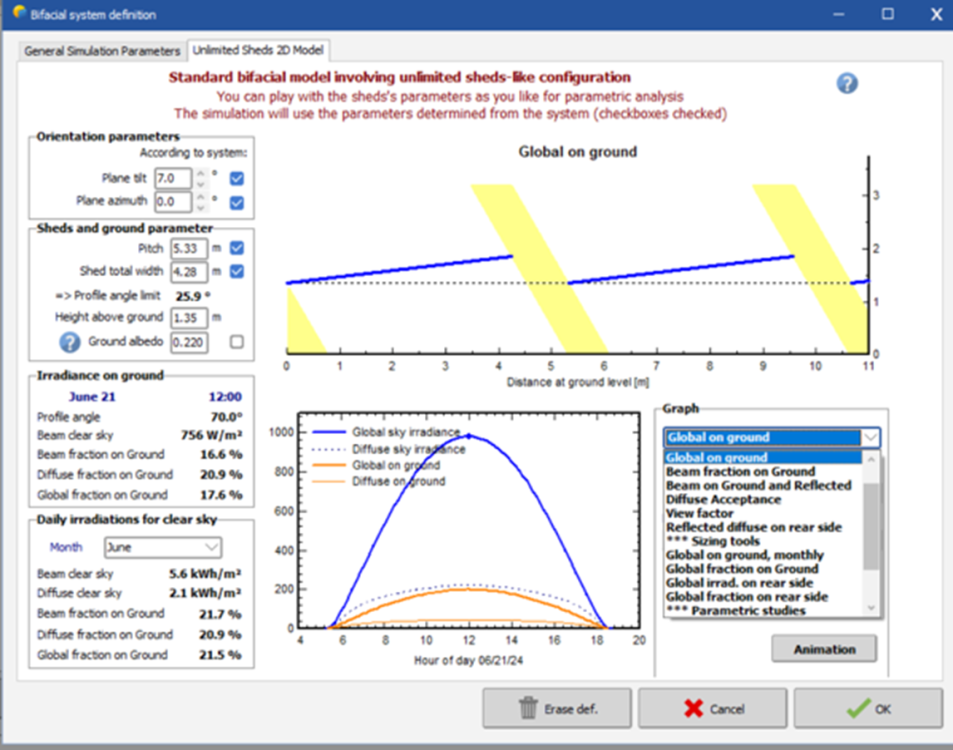Switch to General Simulation Parameters tab
This screenshot has width=953, height=750.
[x=102, y=50]
